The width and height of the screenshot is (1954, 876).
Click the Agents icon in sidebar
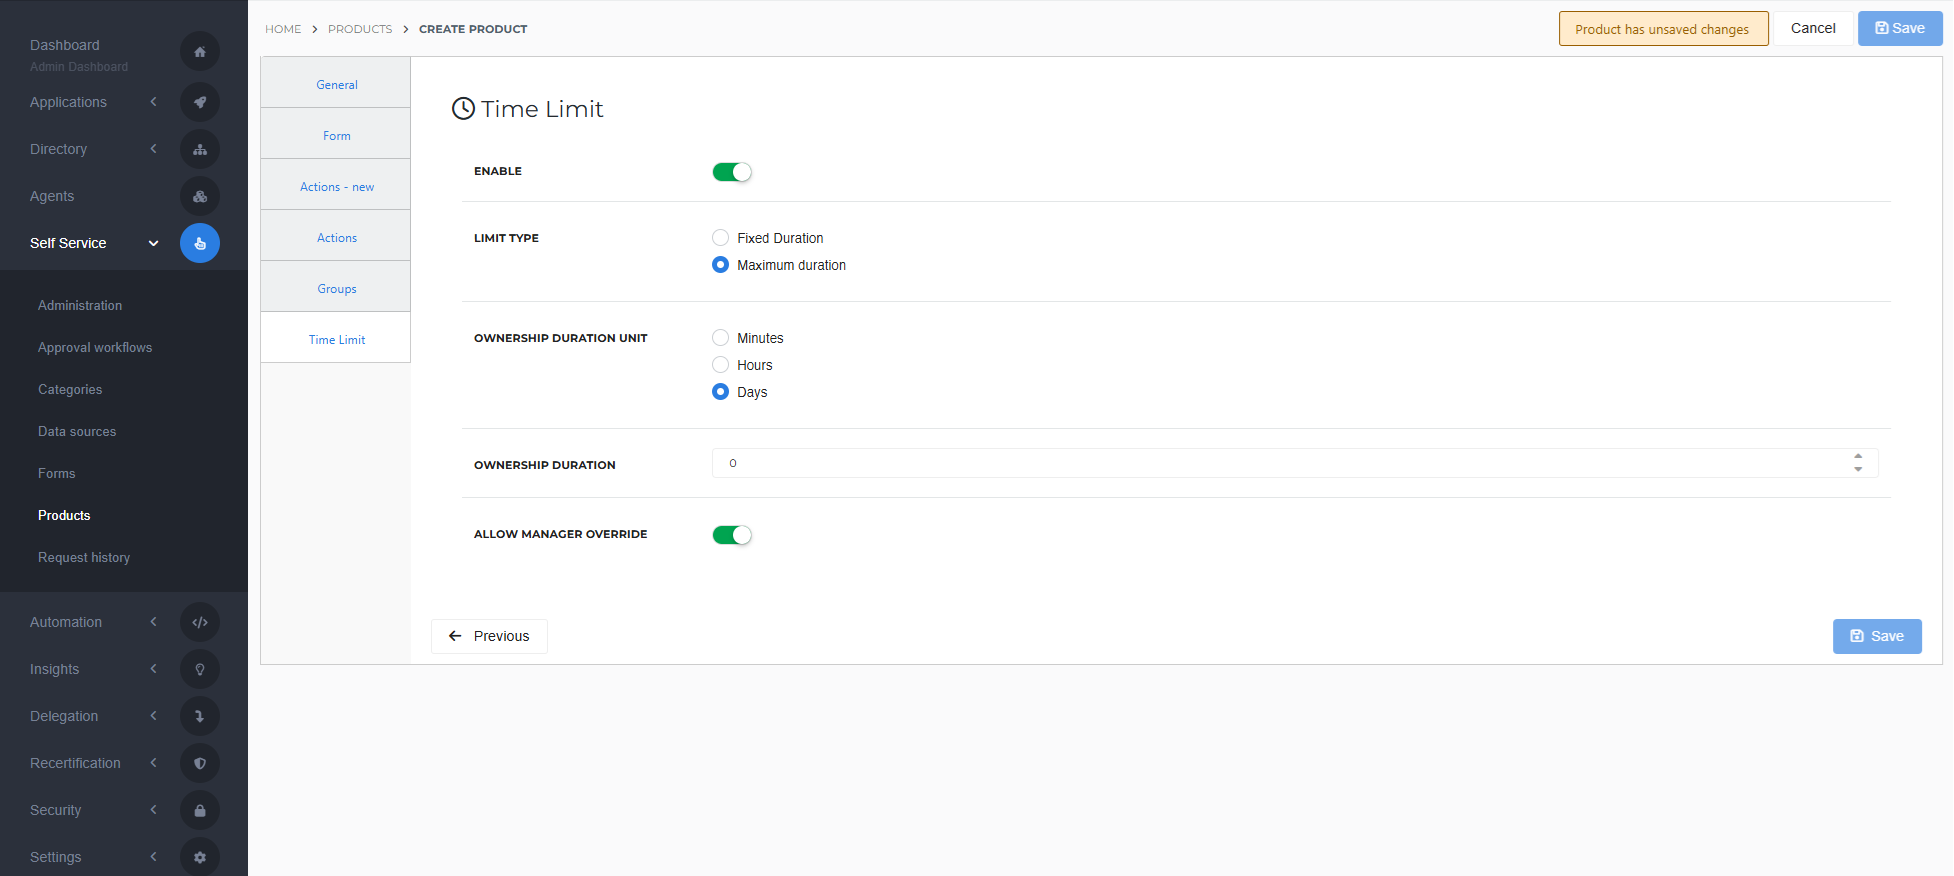(200, 196)
